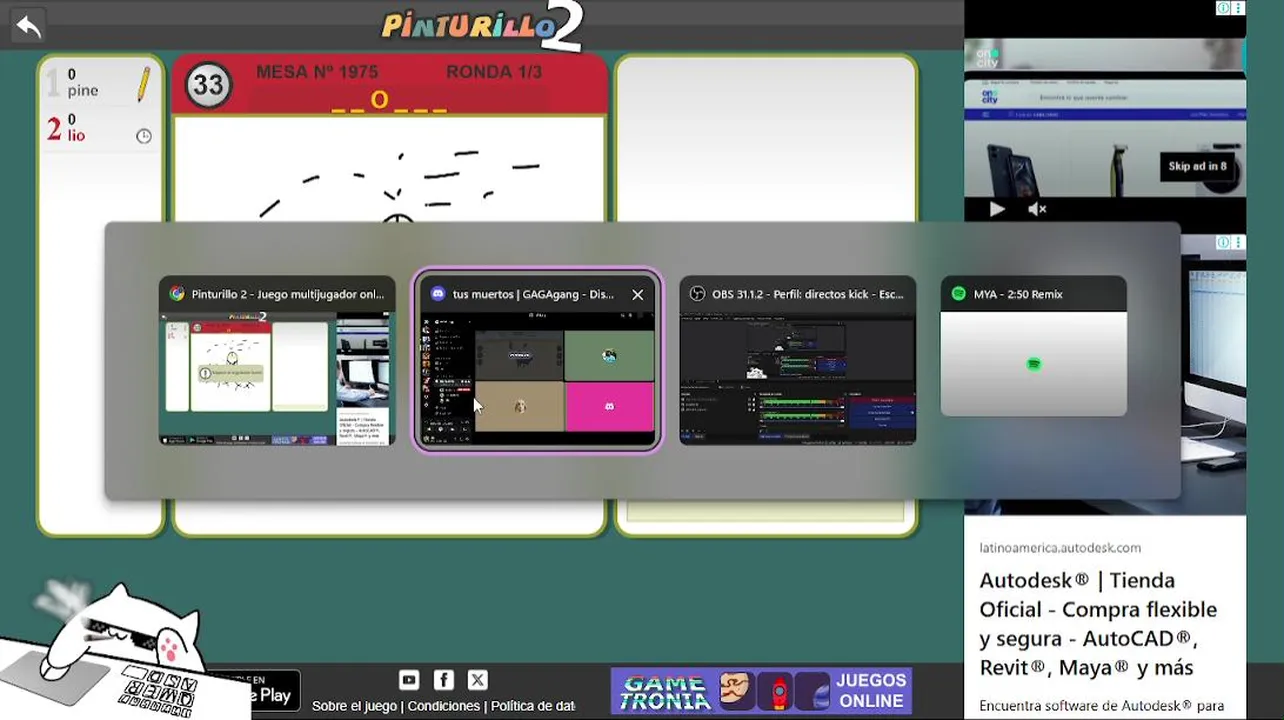The width and height of the screenshot is (1284, 720).
Task: Click the word hint with letter O
Action: [x=389, y=100]
